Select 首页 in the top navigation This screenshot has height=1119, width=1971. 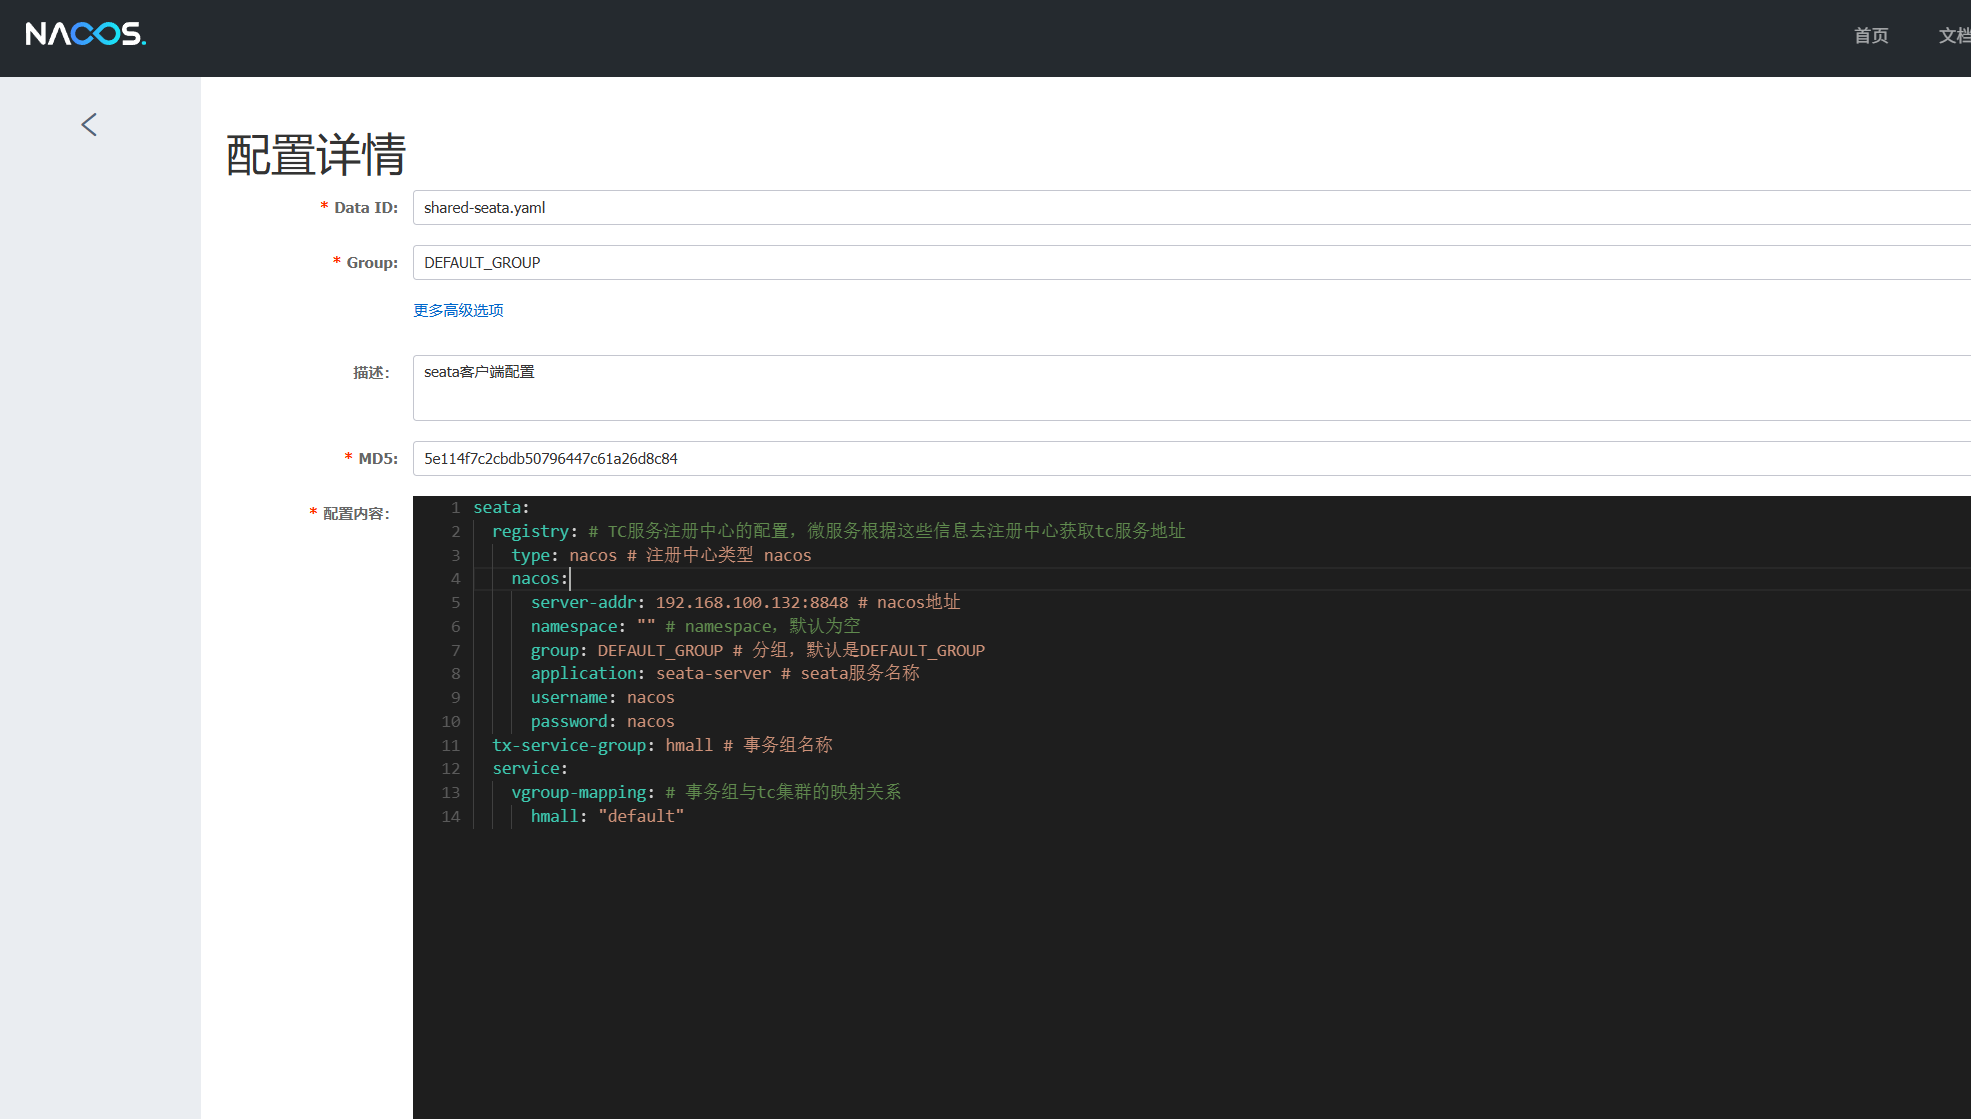pos(1870,35)
